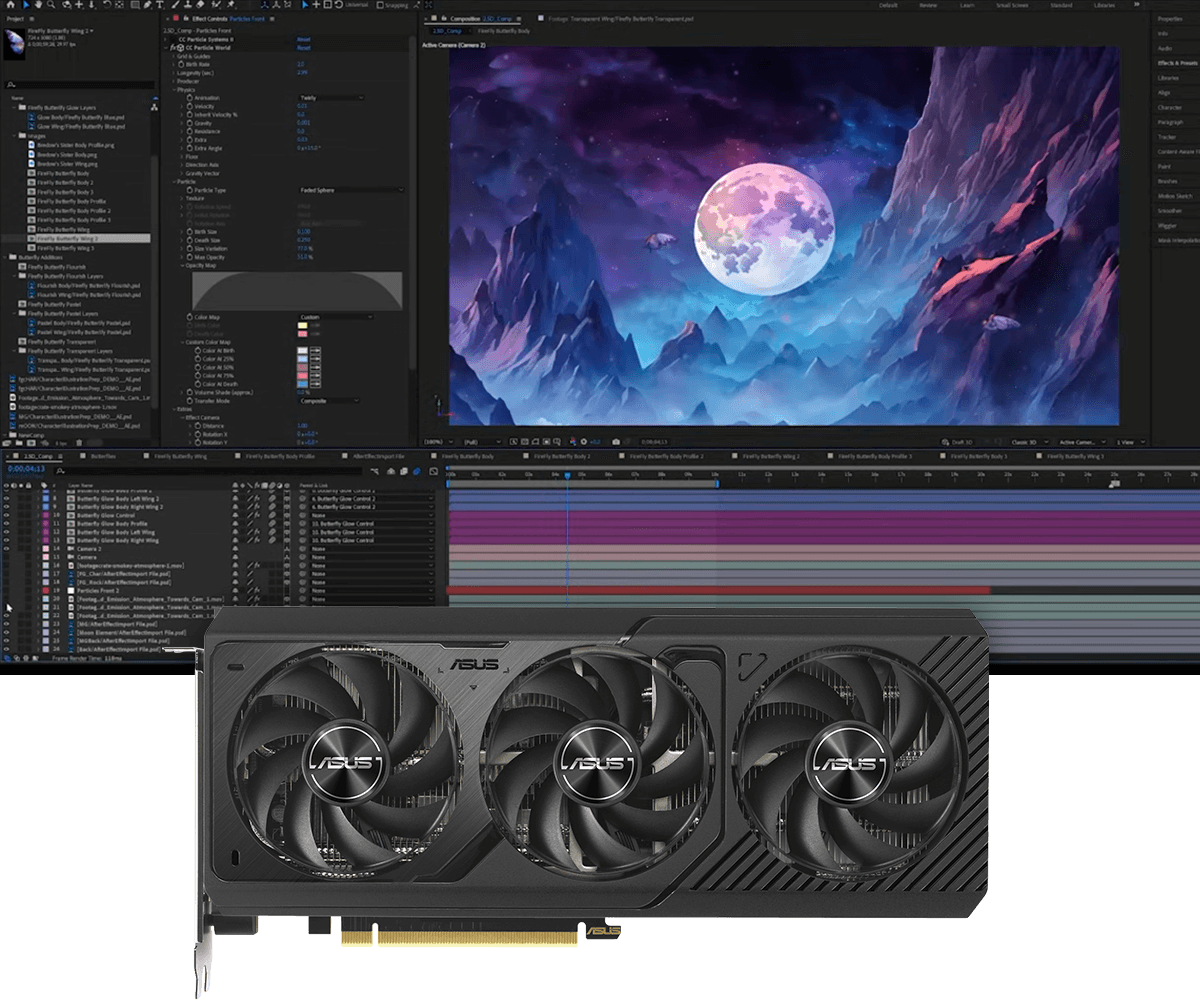Click the Color At Birth color swatch
The image size is (1200, 1000).
click(x=302, y=350)
